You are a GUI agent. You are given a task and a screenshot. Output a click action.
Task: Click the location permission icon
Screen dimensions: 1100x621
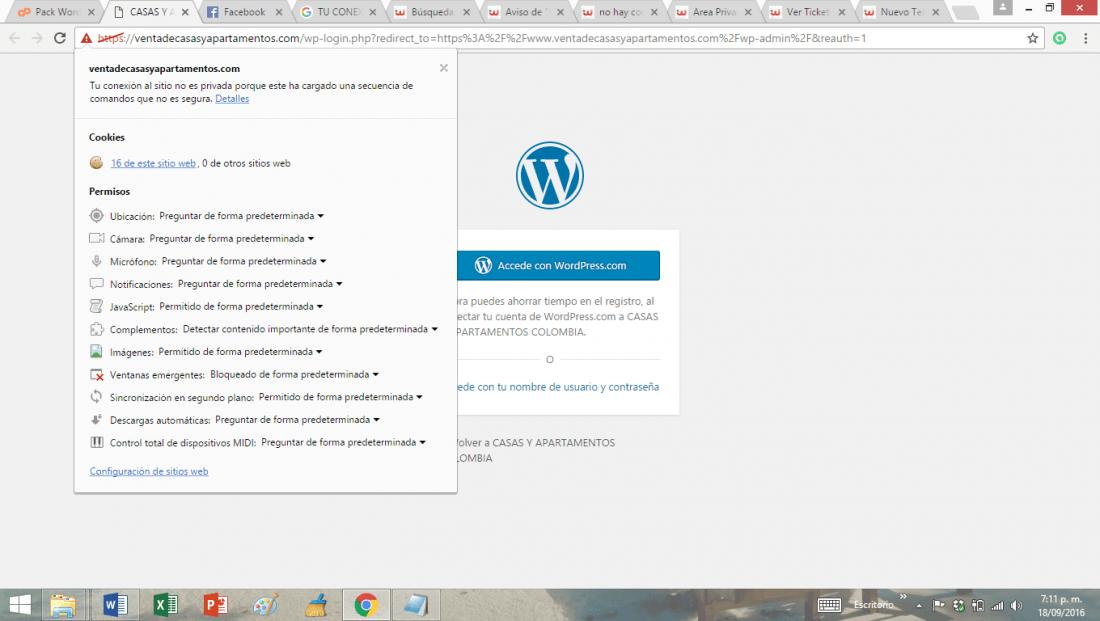pos(96,215)
